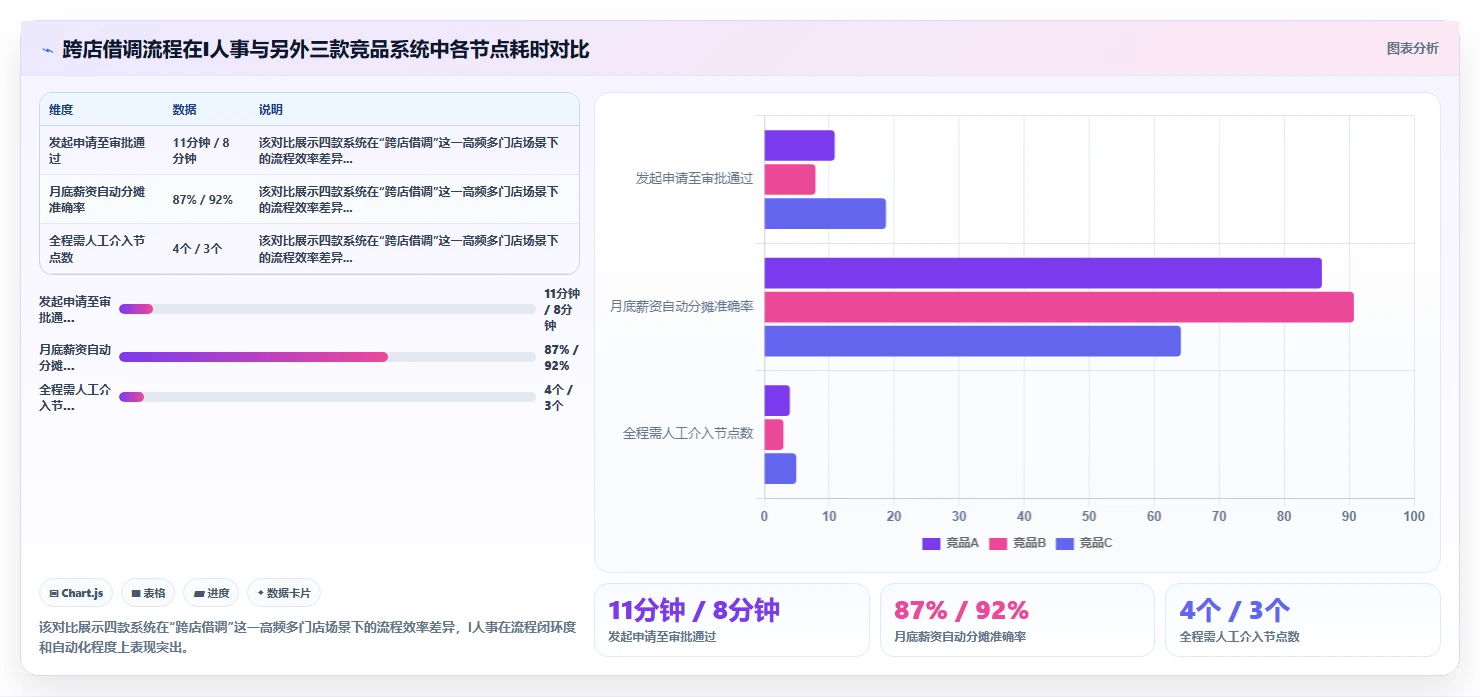Click chart axis label 发起申请至审批通过
Viewport: 1480px width, 697px height.
(695, 179)
